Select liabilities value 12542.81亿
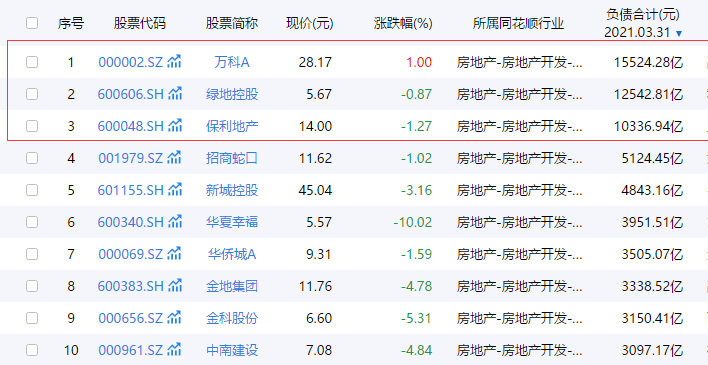Viewport: 708px width, 365px height. point(648,94)
